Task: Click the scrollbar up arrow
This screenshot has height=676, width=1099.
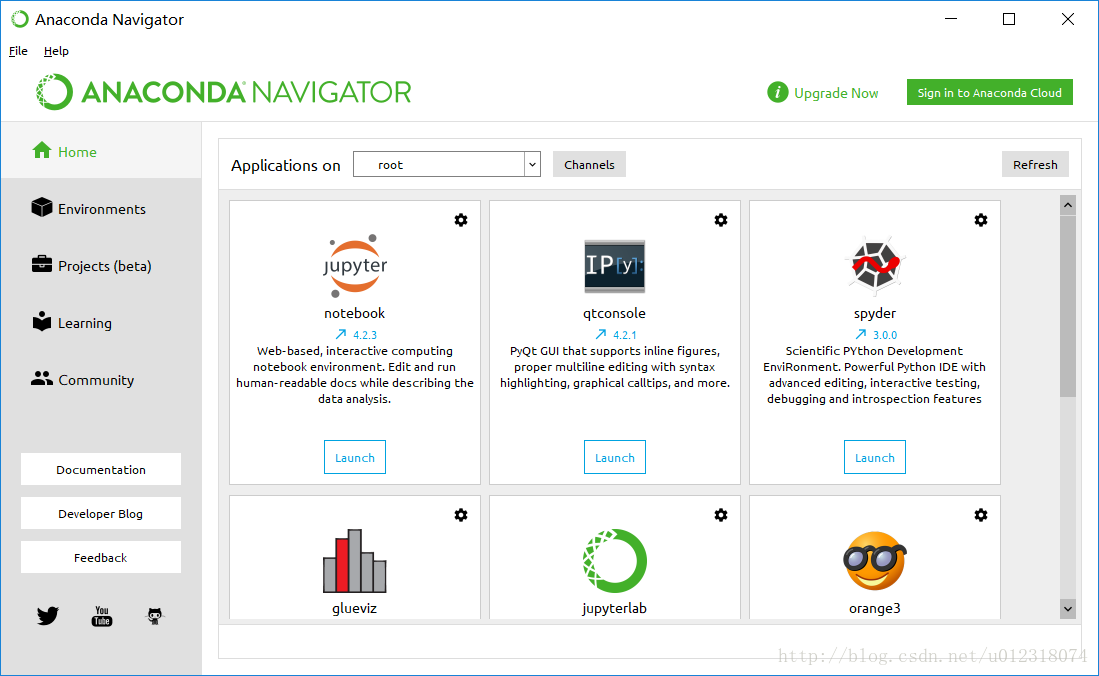Action: pyautogui.click(x=1067, y=205)
